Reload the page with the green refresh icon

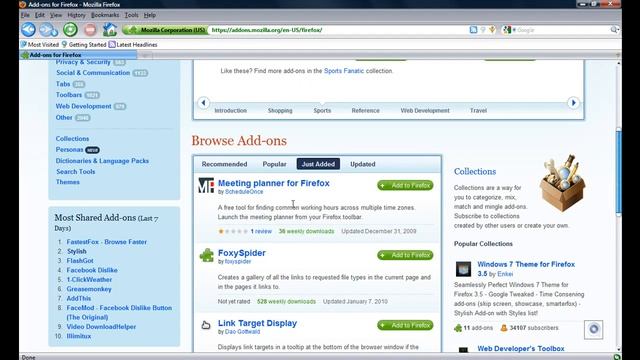[x=70, y=30]
